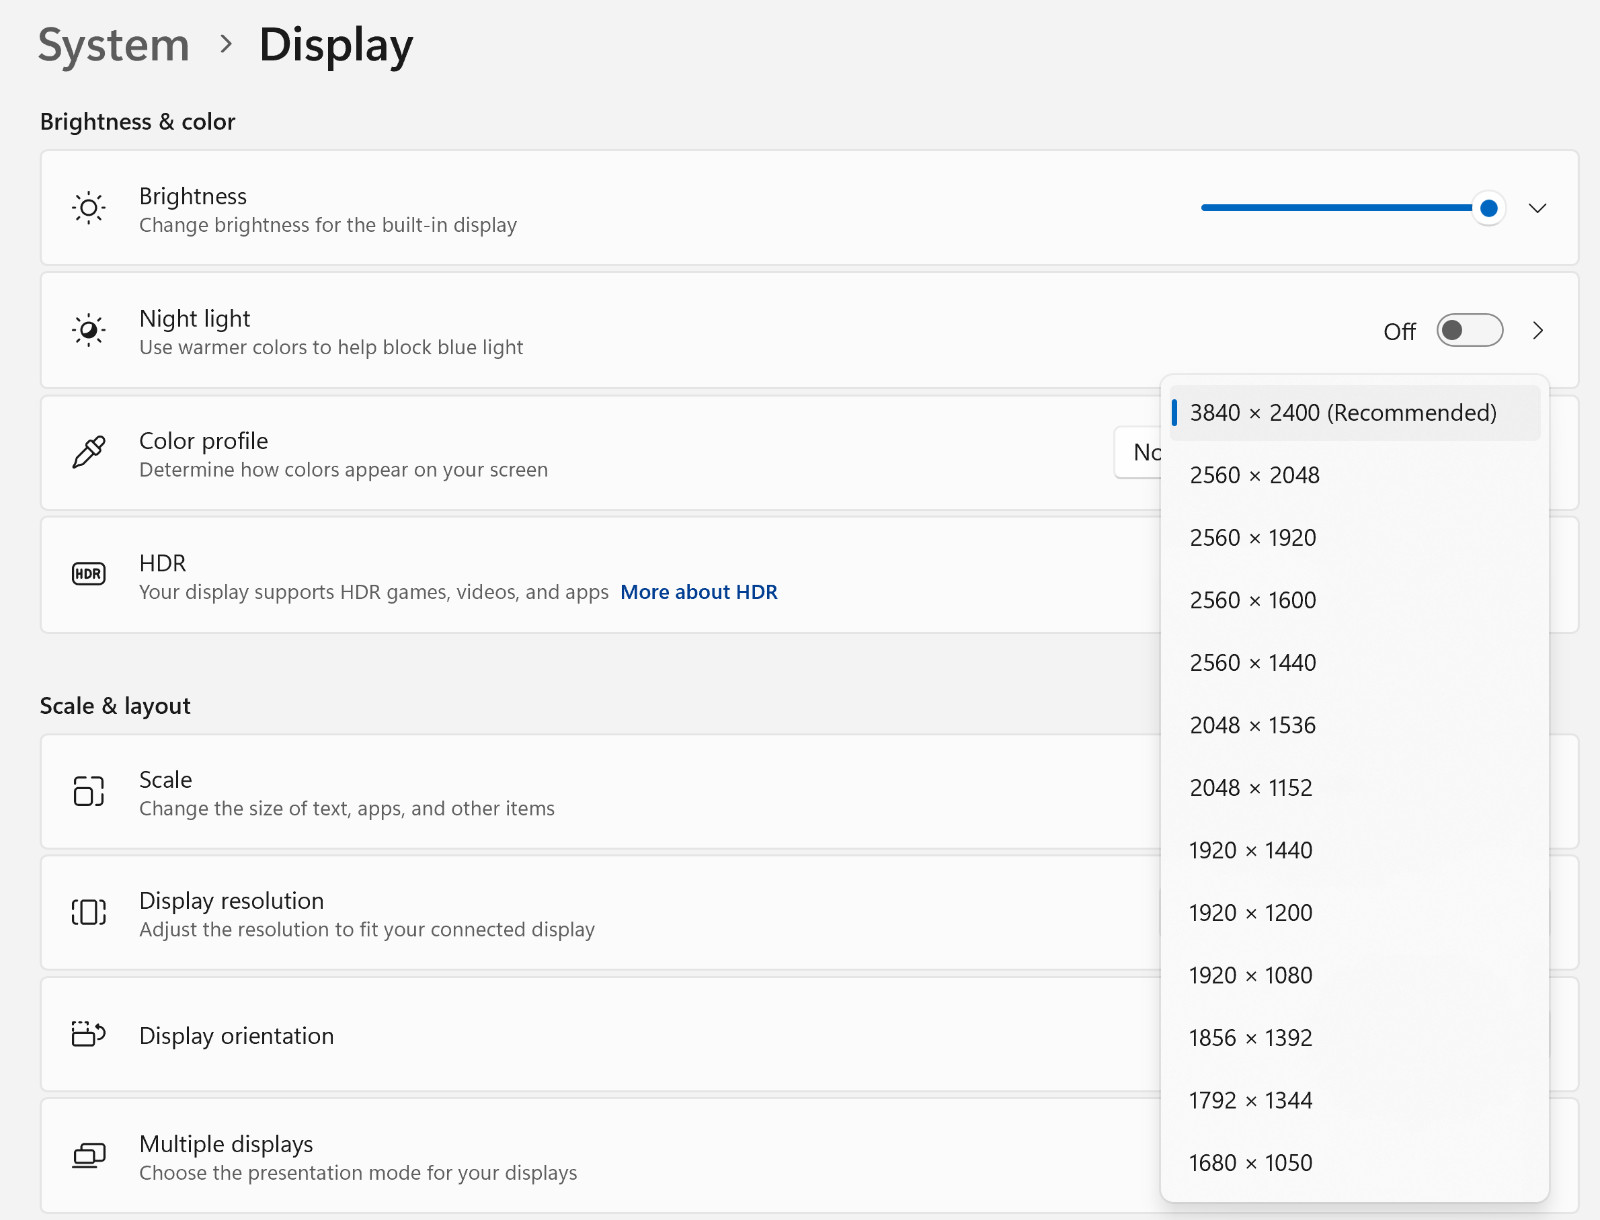This screenshot has height=1220, width=1600.
Task: Click the Display orientation icon
Action: point(89,1034)
